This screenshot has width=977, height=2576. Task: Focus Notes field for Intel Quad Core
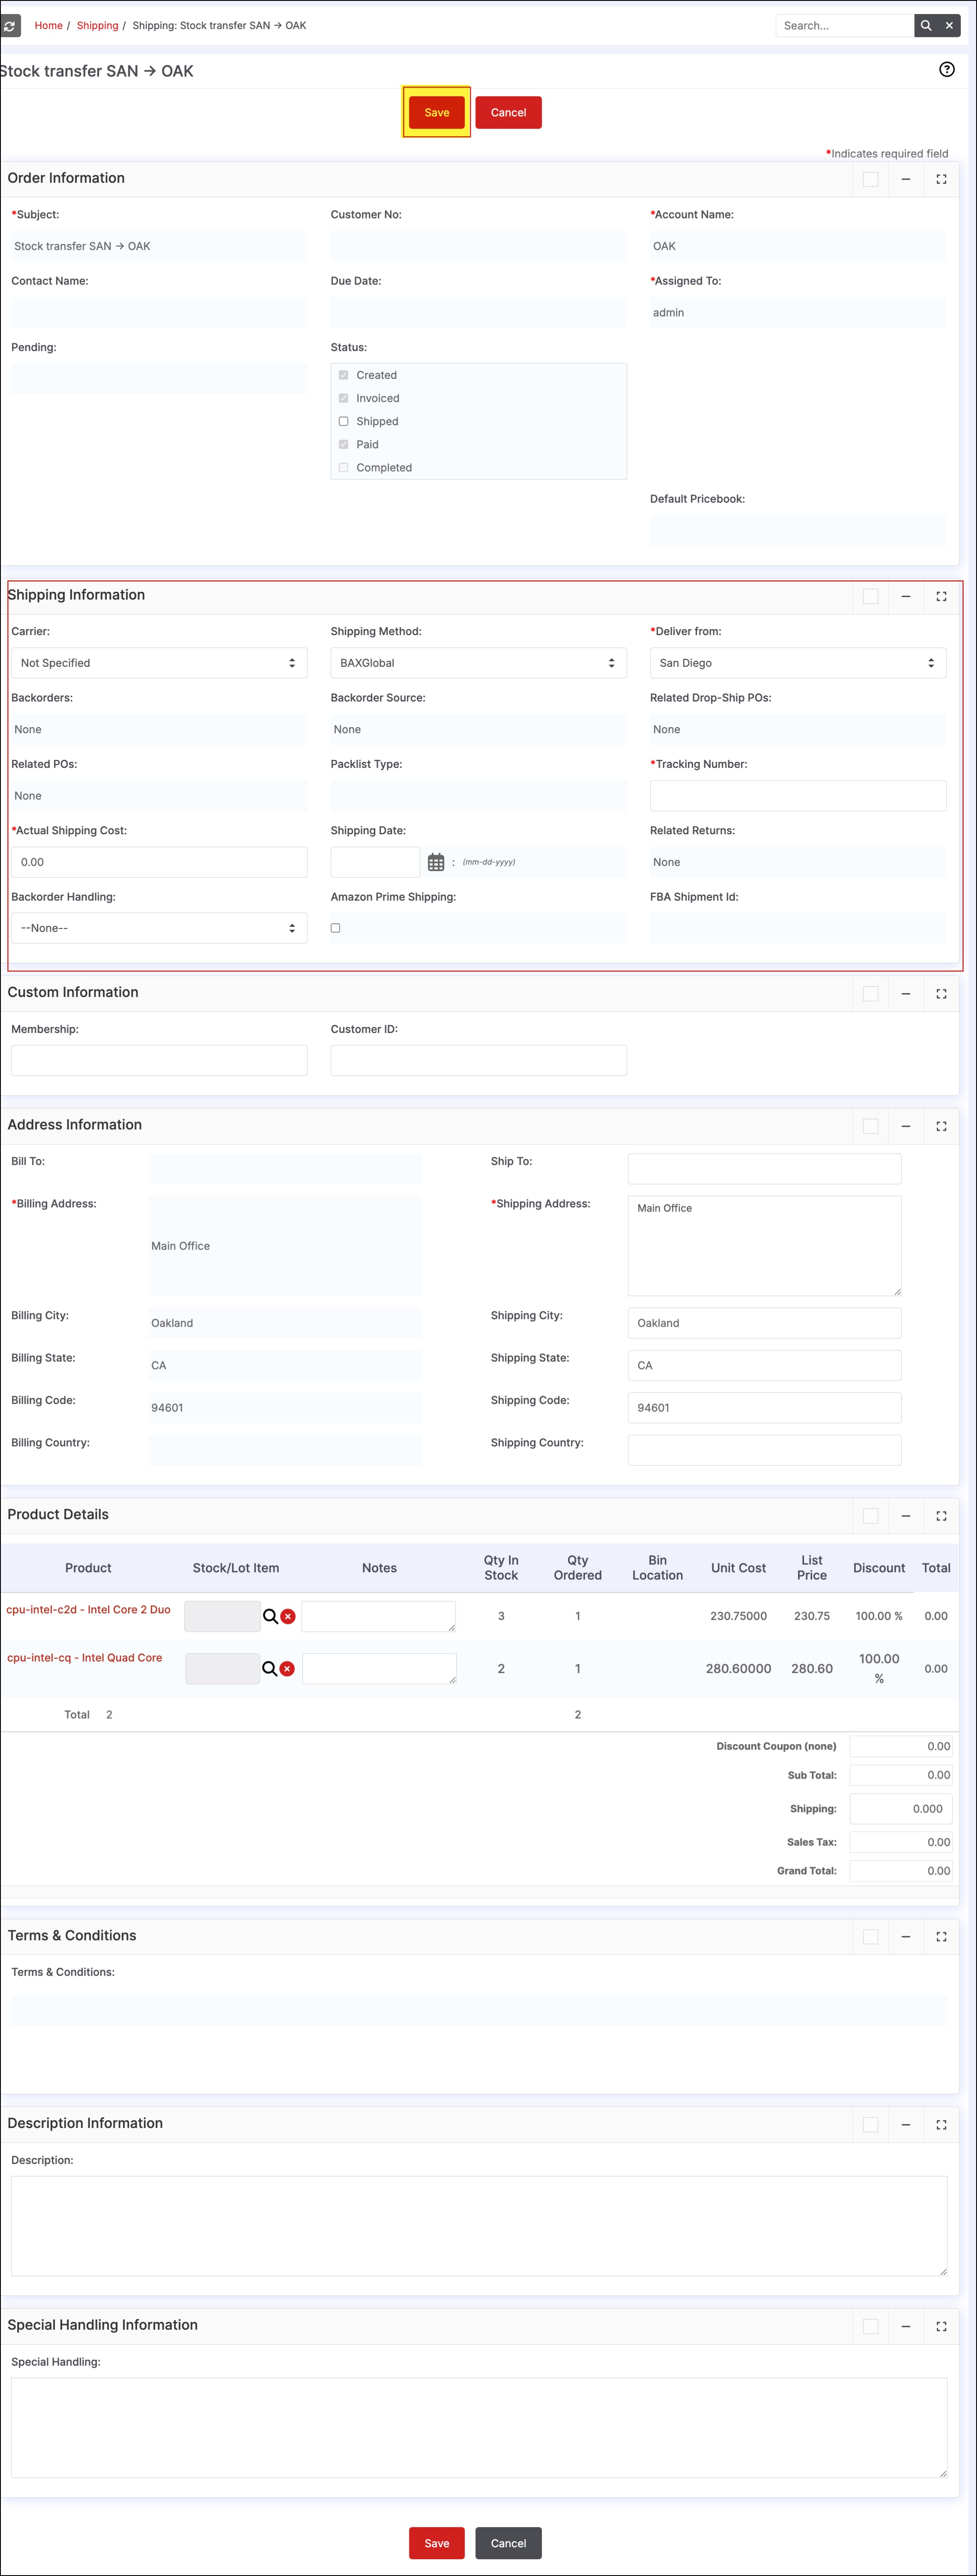coord(379,1668)
